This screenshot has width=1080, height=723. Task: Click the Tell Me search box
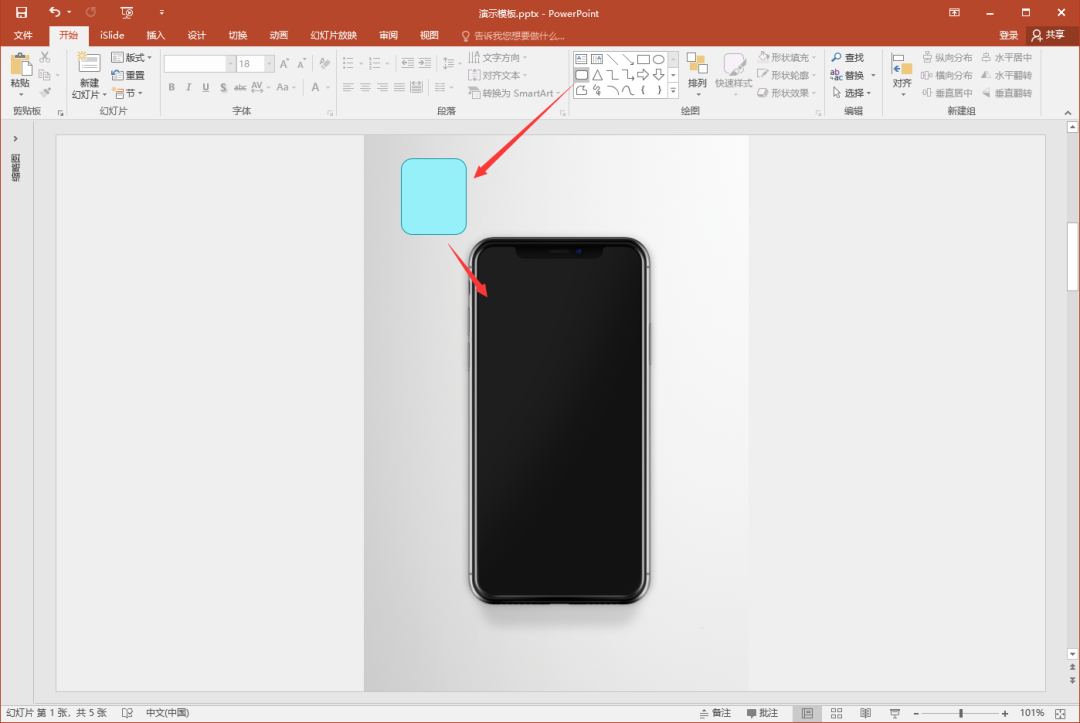click(513, 35)
